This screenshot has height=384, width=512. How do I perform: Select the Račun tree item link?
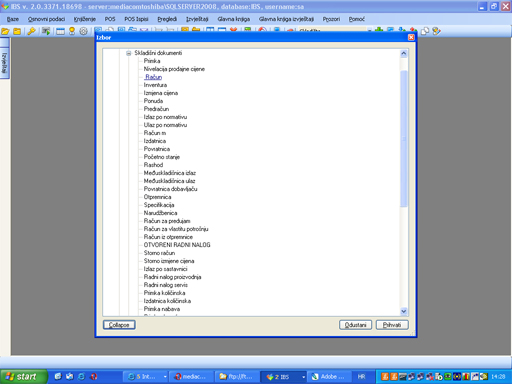coord(153,77)
